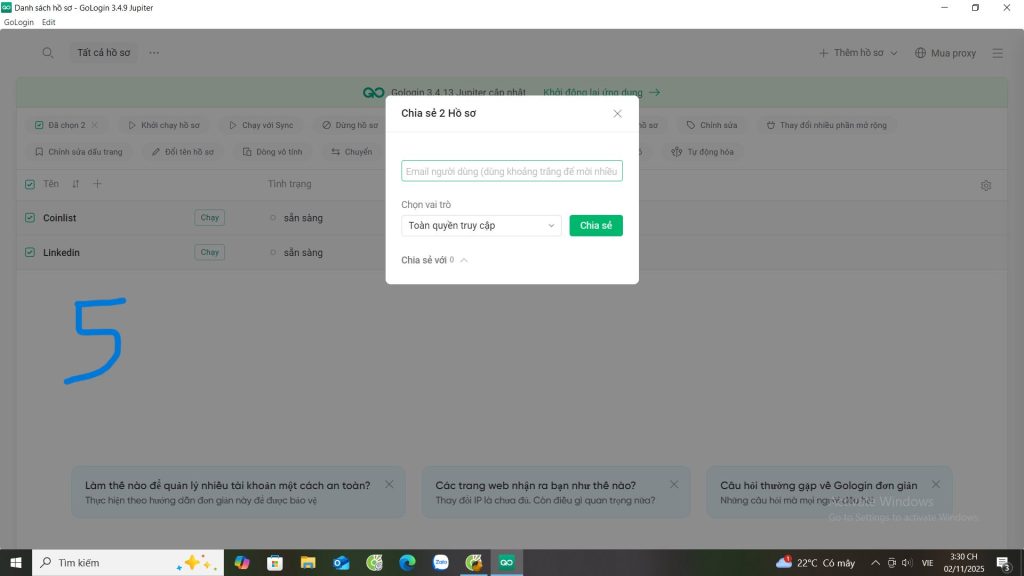The height and width of the screenshot is (576, 1024).
Task: Click Chạy button for Coinlist profile
Action: pyautogui.click(x=210, y=218)
